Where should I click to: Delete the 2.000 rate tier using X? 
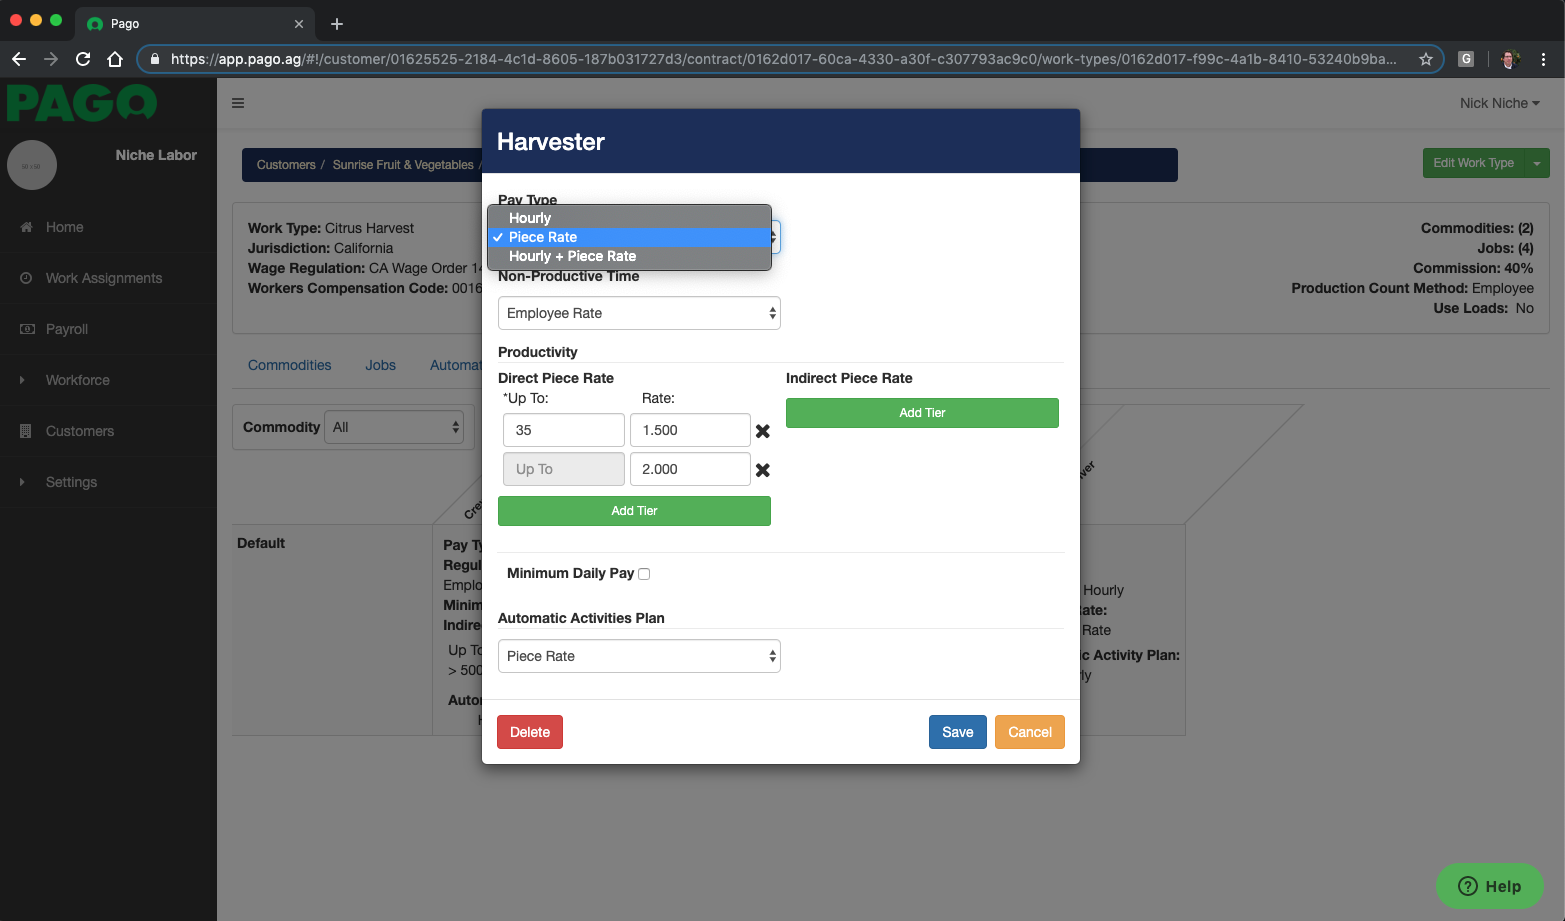pos(763,470)
